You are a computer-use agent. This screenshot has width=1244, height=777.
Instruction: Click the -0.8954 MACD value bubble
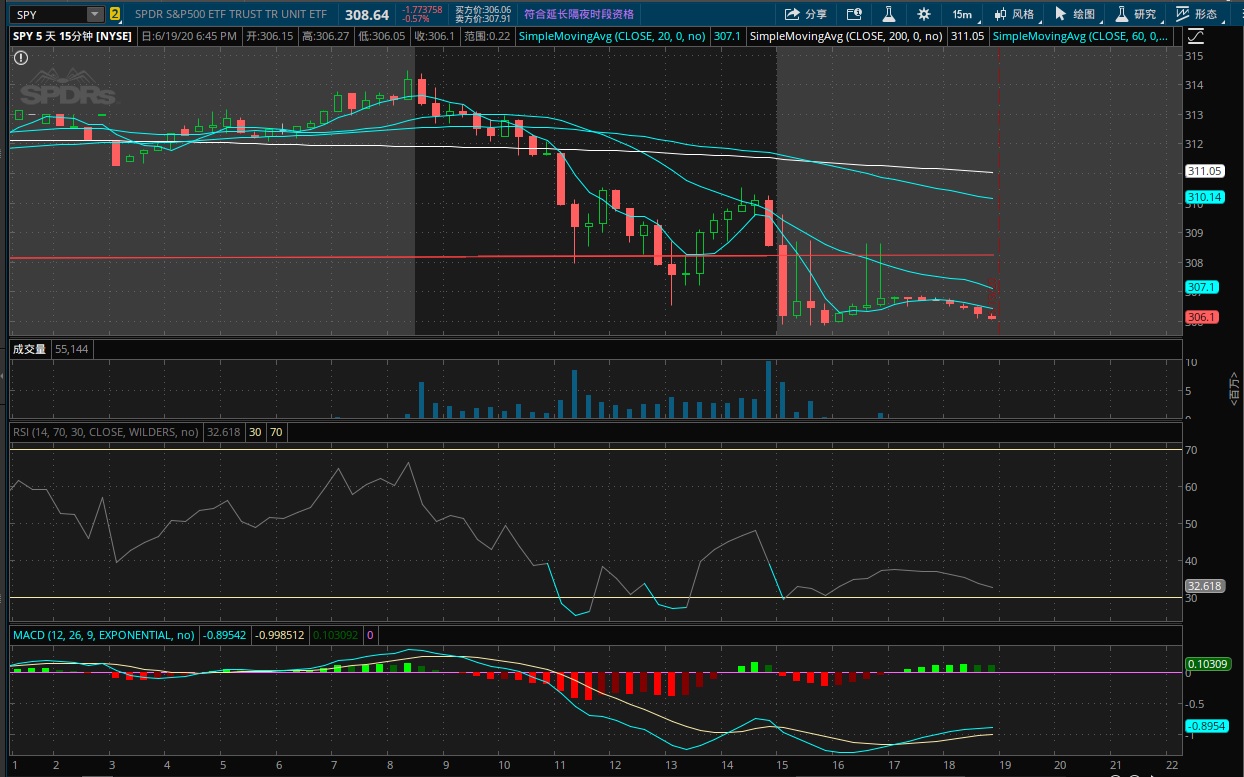(x=1205, y=726)
